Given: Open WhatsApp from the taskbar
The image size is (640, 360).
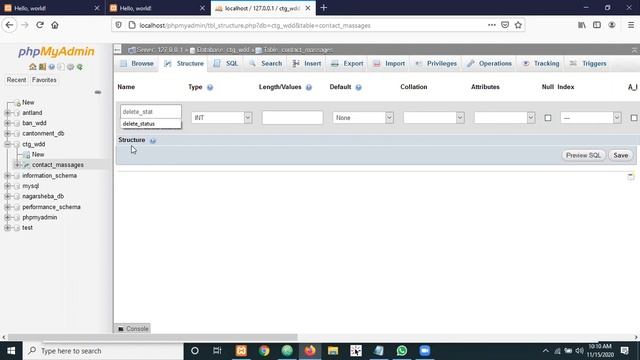Looking at the screenshot, I should tap(402, 351).
